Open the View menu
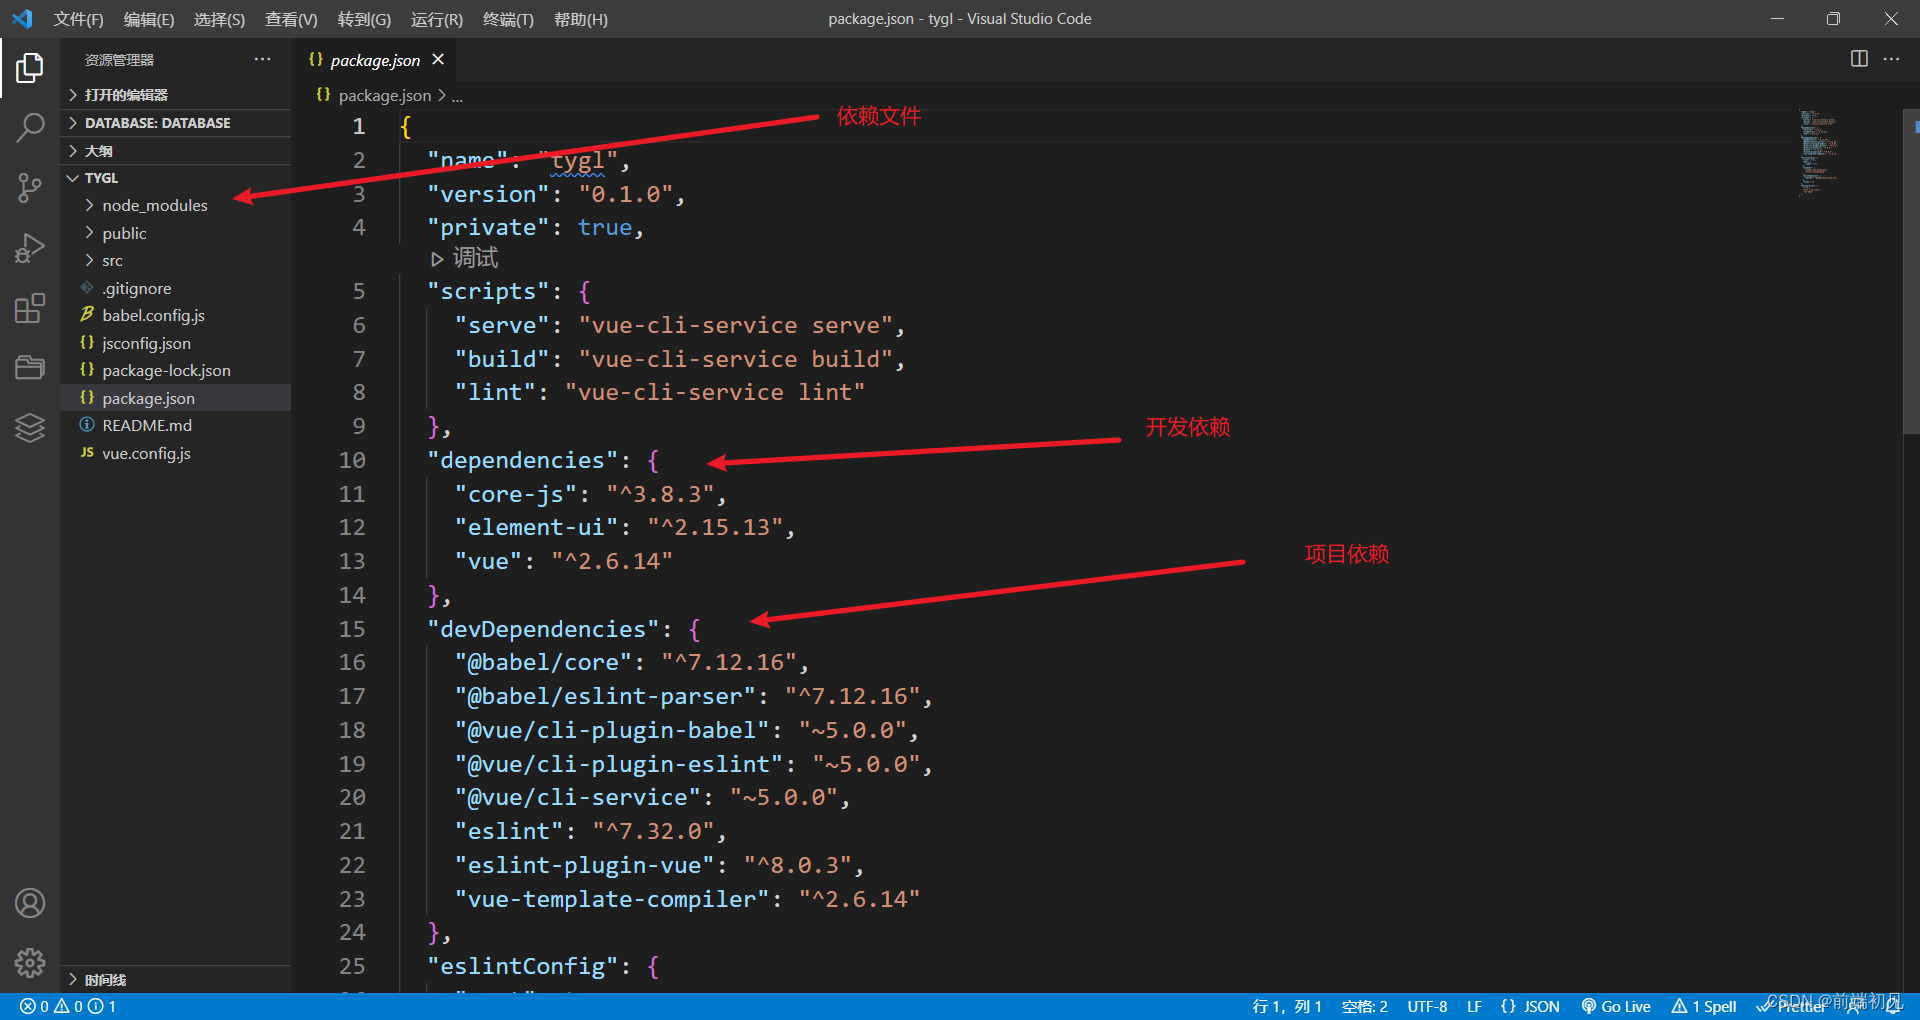This screenshot has width=1920, height=1020. [x=291, y=19]
